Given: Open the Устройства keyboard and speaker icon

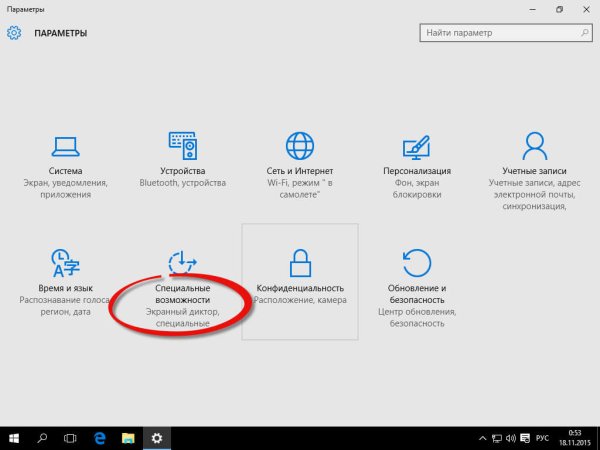Looking at the screenshot, I should 183,146.
